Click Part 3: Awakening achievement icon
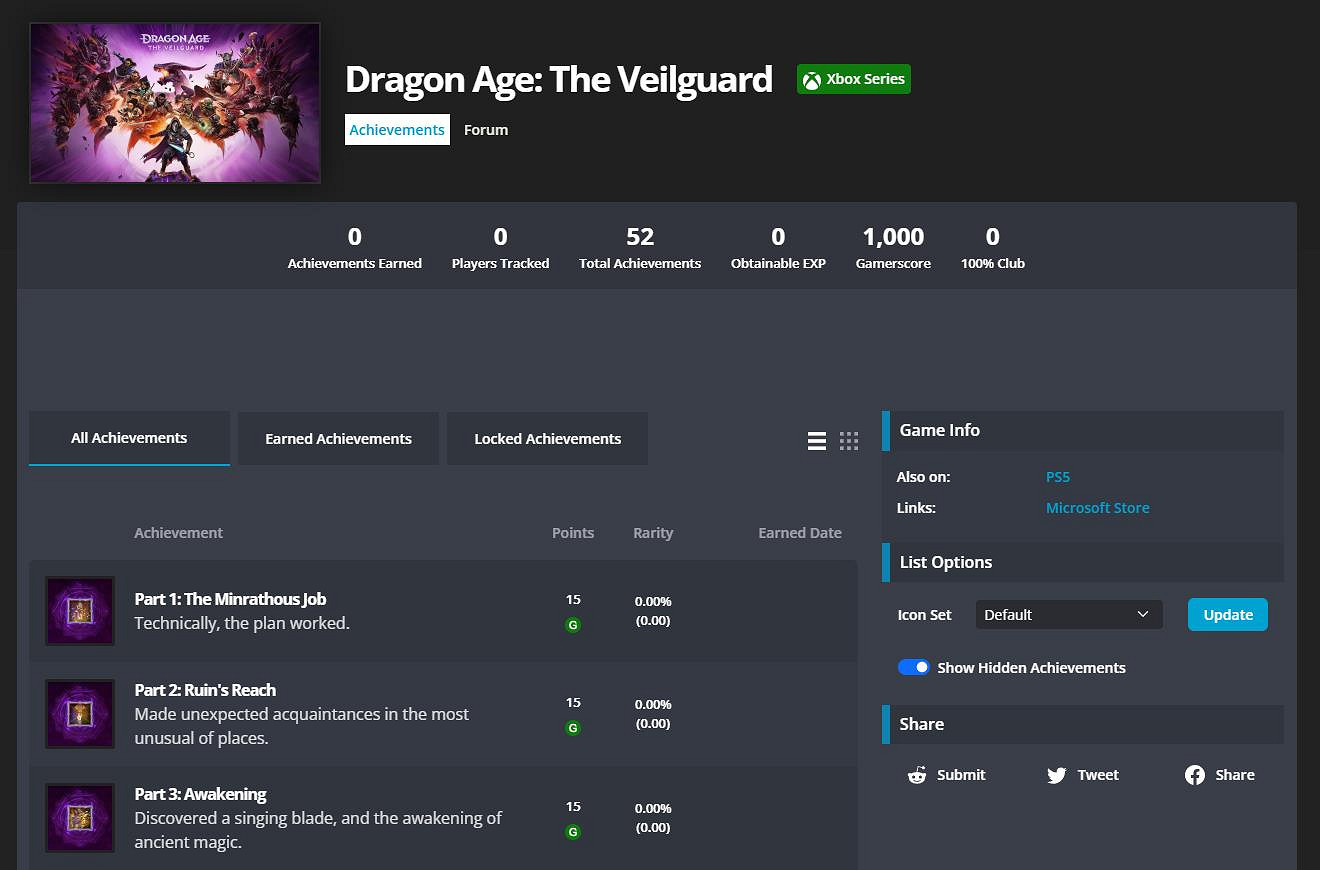This screenshot has width=1320, height=870. click(80, 818)
